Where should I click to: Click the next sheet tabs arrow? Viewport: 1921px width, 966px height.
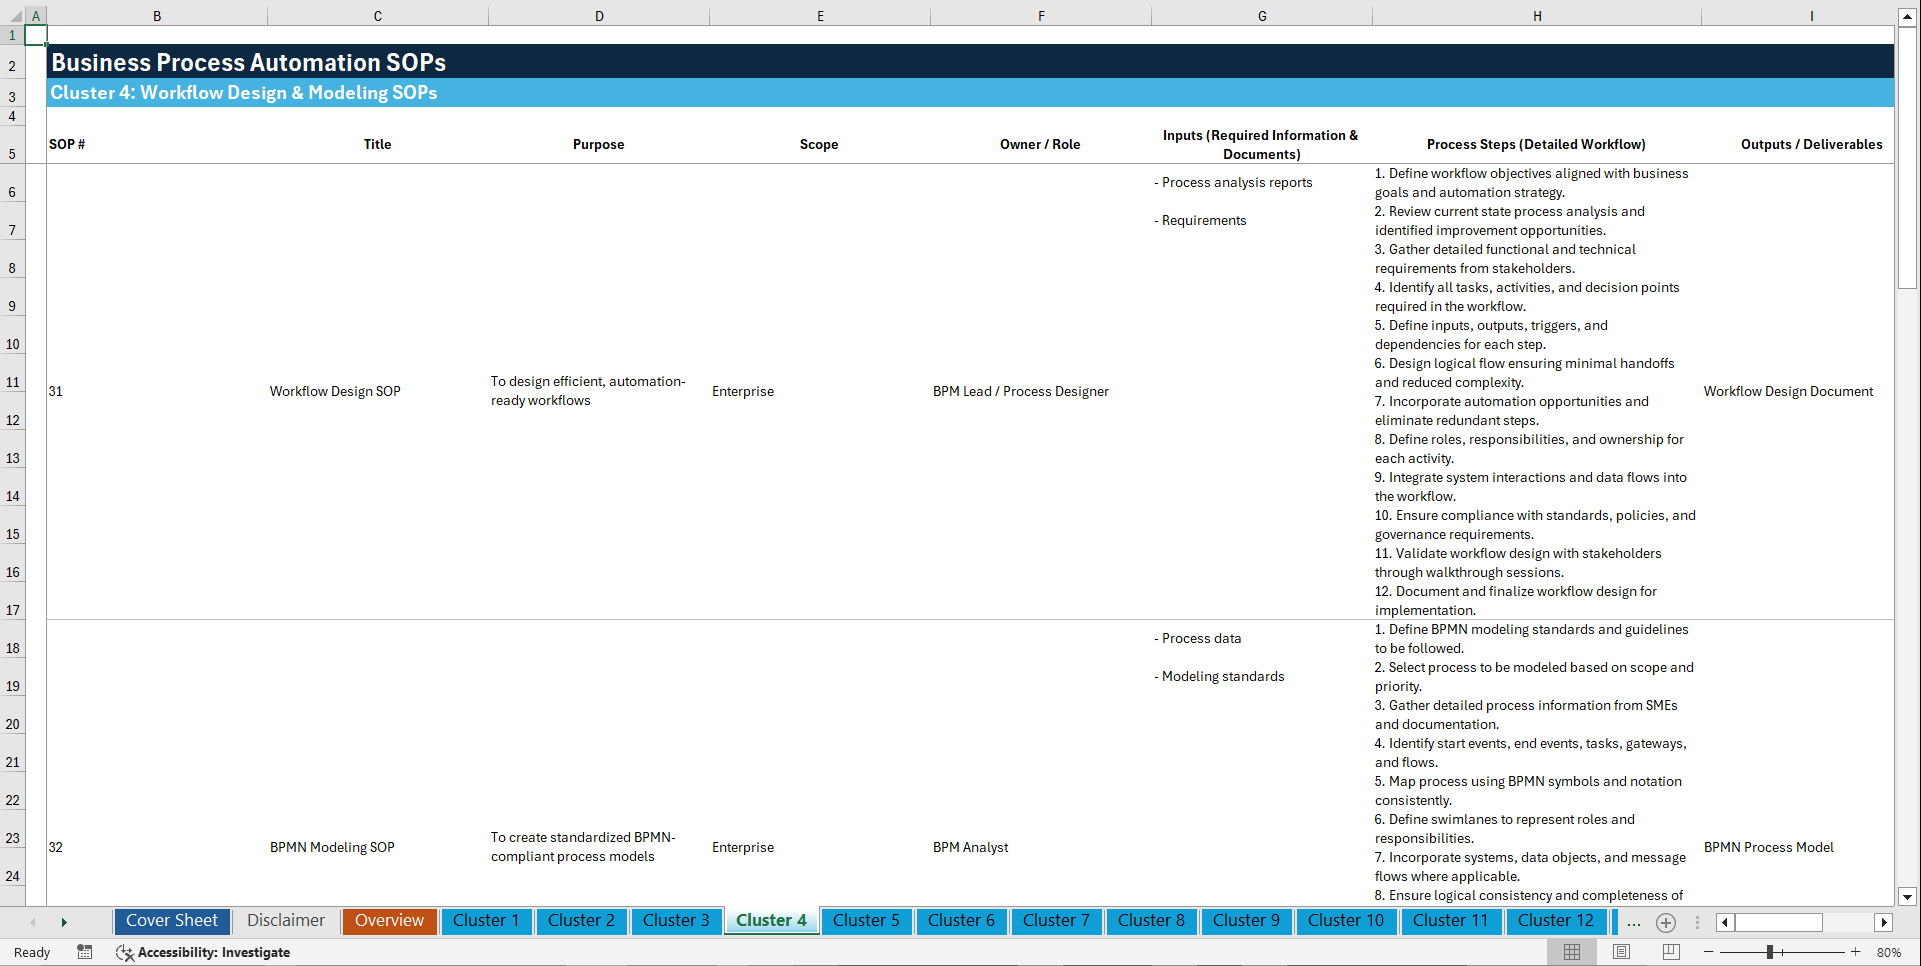64,922
